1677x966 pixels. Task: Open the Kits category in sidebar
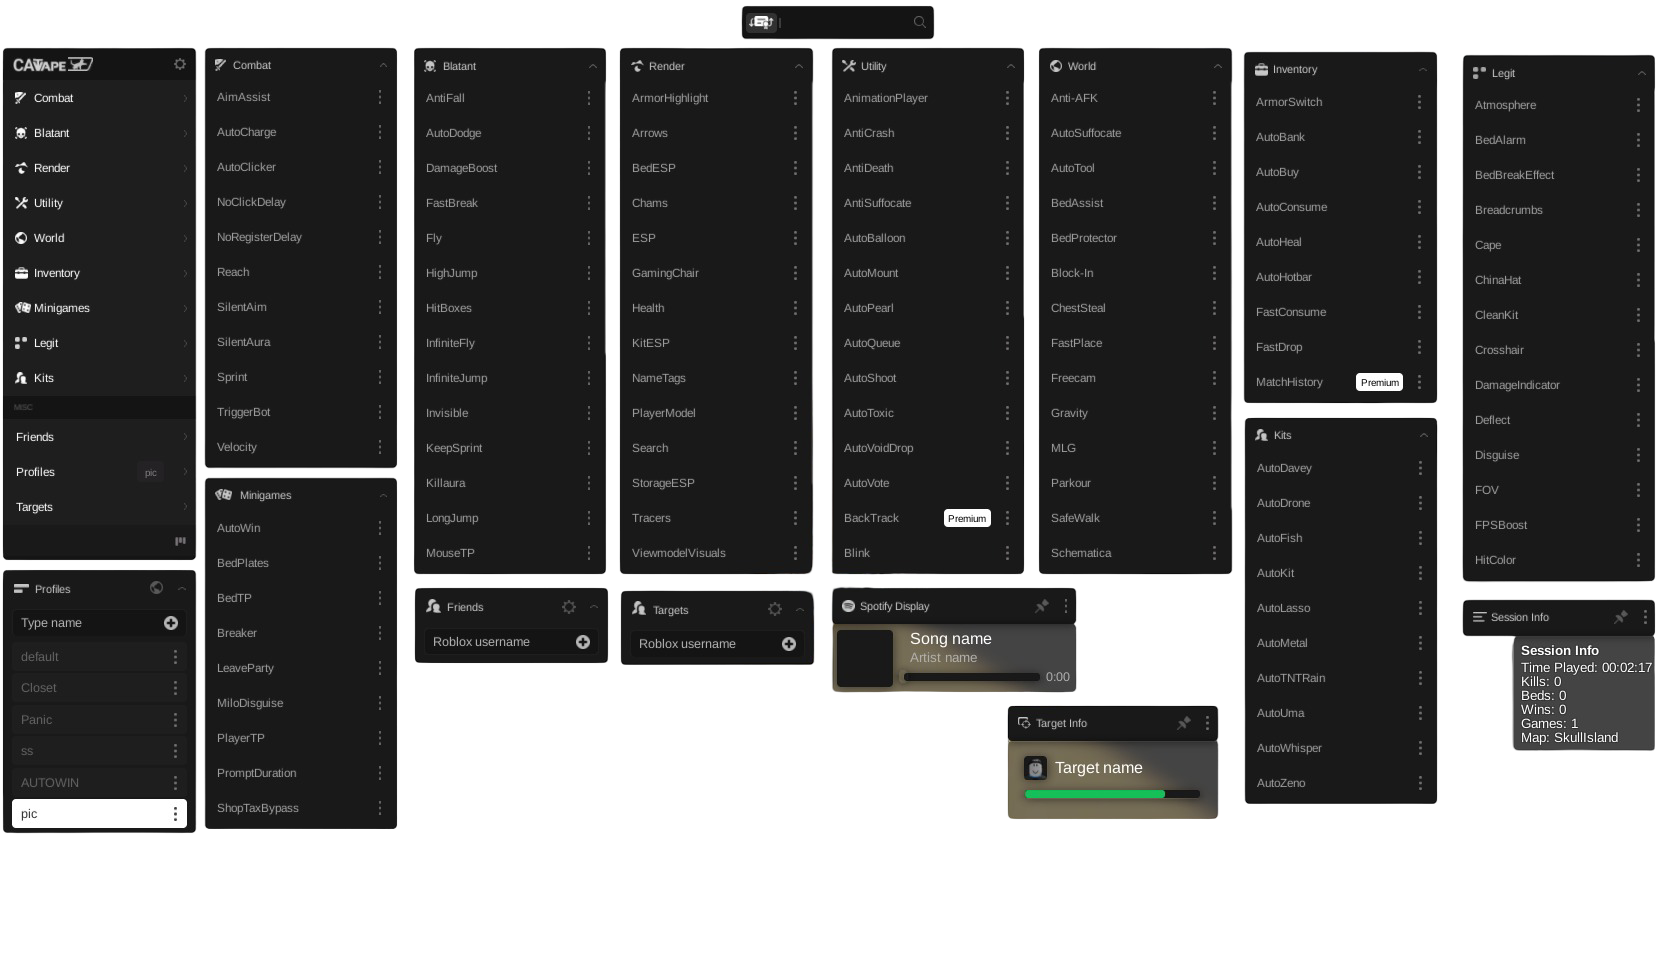[x=44, y=378]
